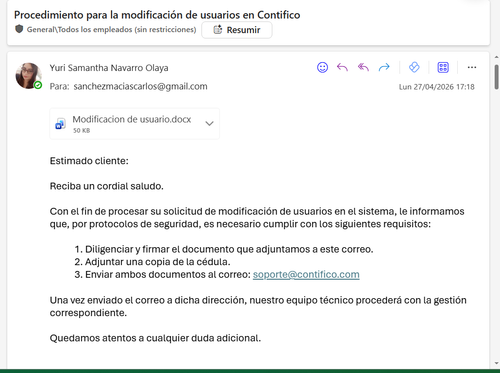
Task: Click the Resumir summarize button
Action: tap(237, 30)
